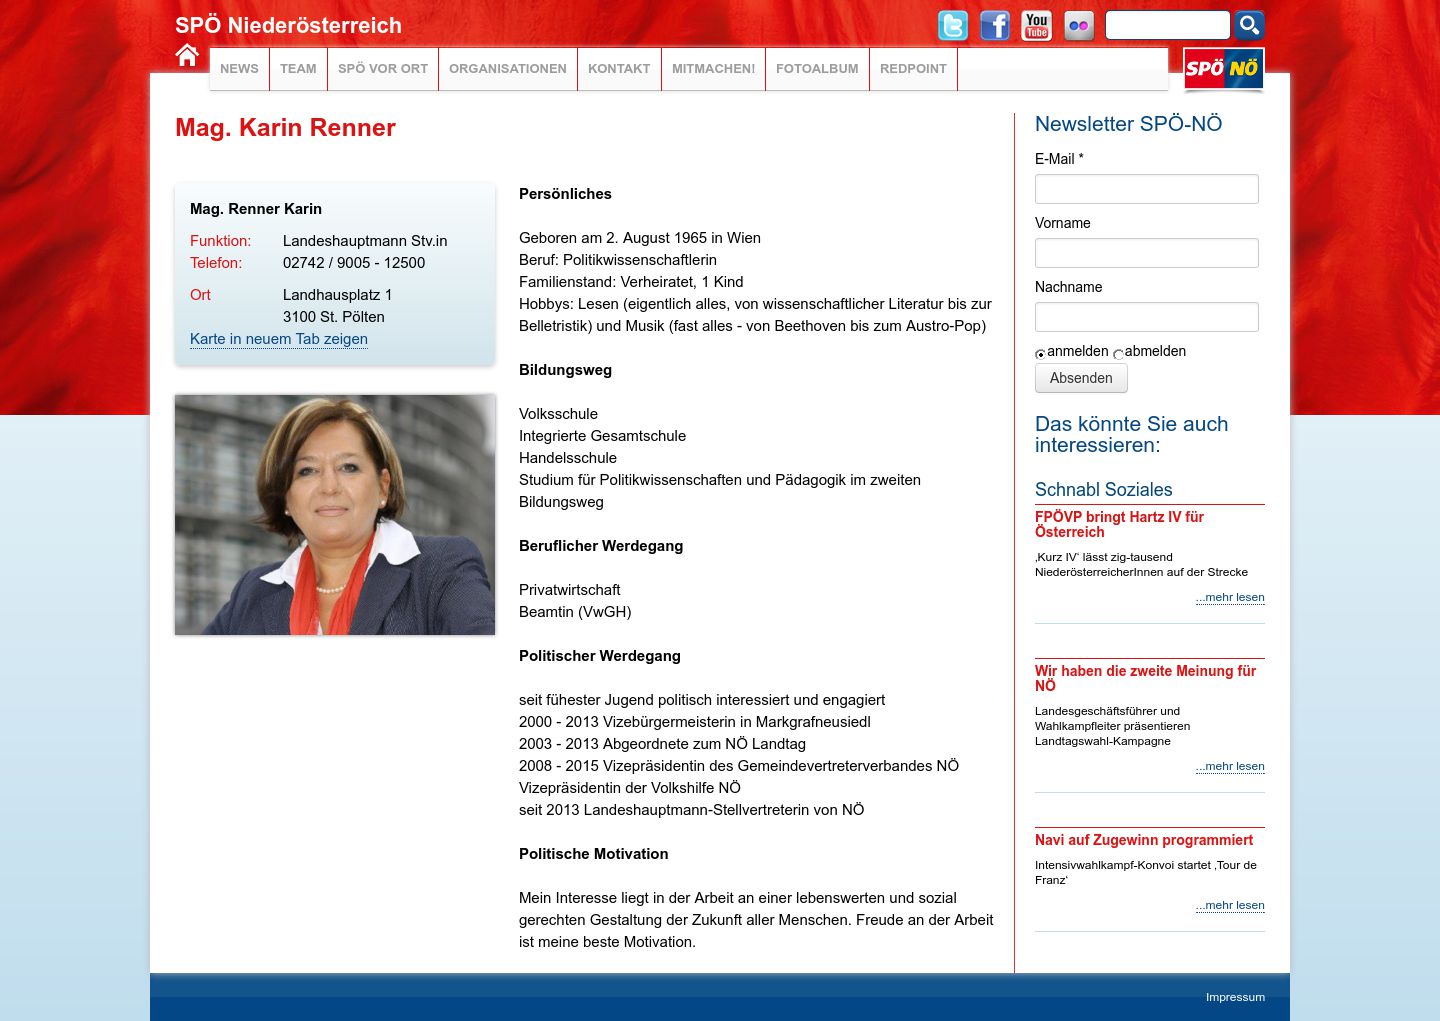Click the Beruflicher Werdegang heading
Screen dimensions: 1440x1021
pyautogui.click(x=601, y=546)
